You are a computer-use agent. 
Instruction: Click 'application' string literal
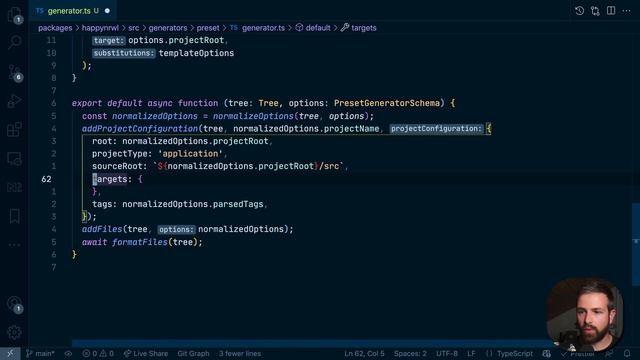[x=190, y=154]
